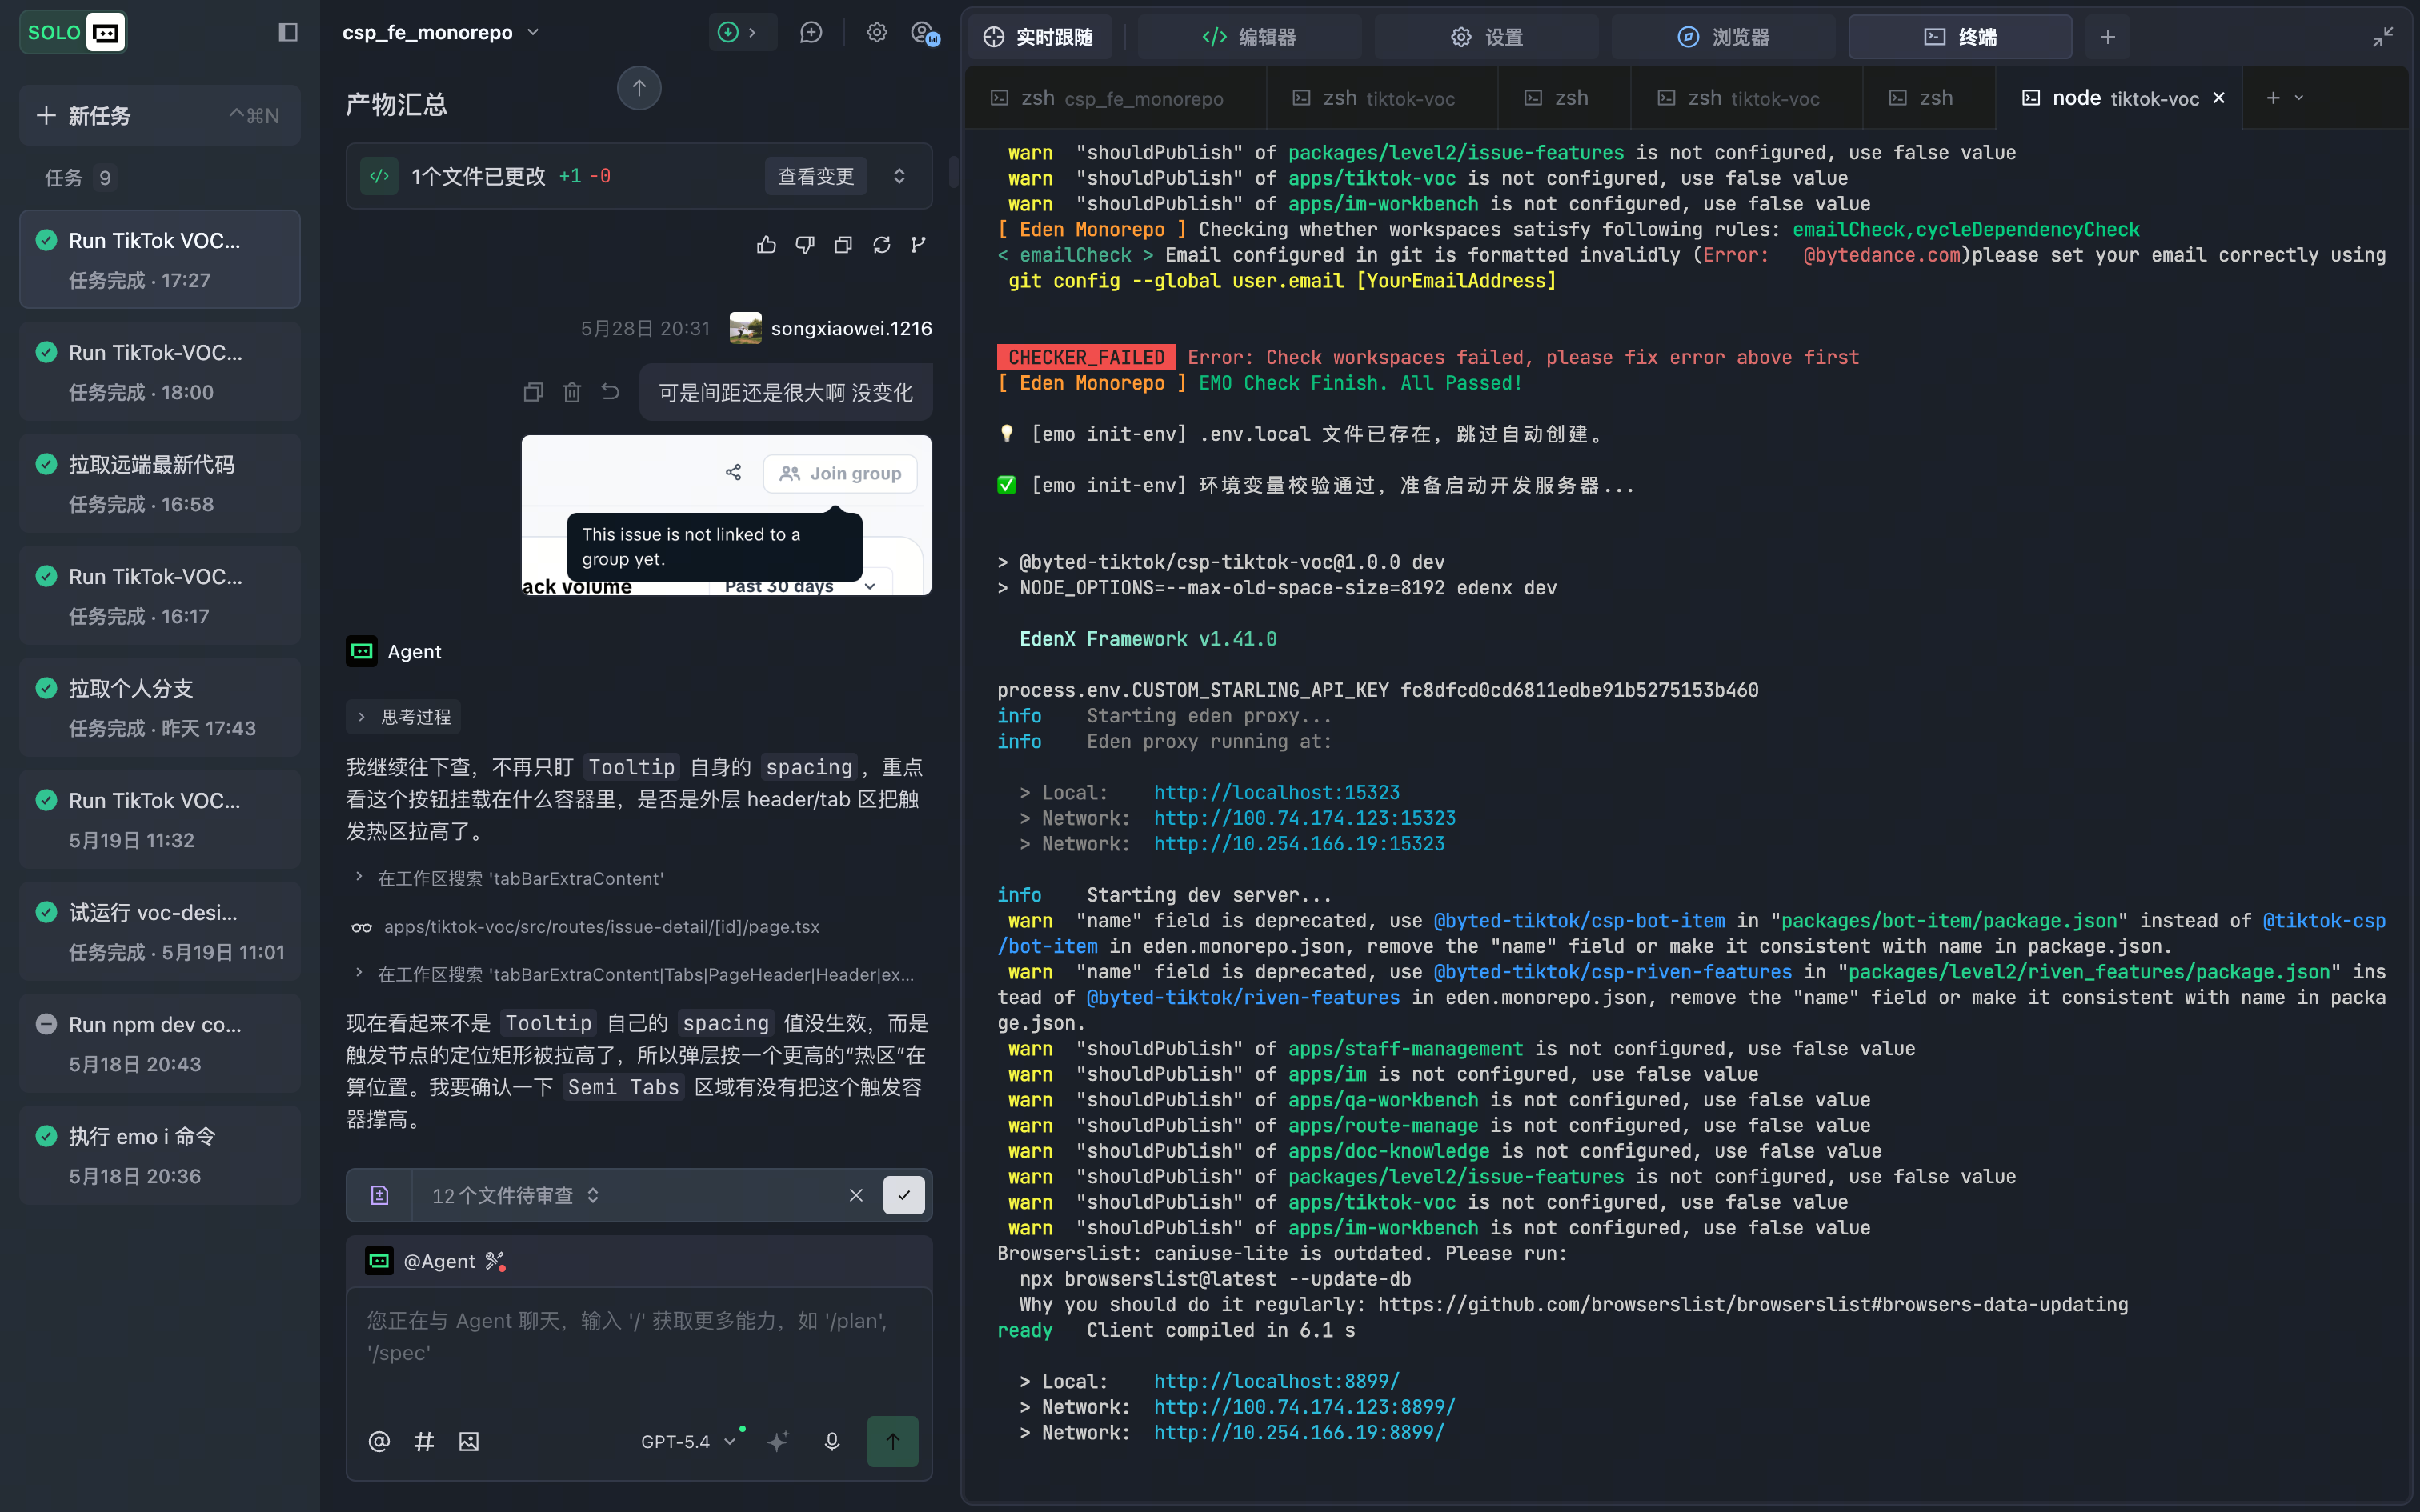This screenshot has height=1512, width=2420.
Task: Send the message with green arrow button
Action: (893, 1441)
